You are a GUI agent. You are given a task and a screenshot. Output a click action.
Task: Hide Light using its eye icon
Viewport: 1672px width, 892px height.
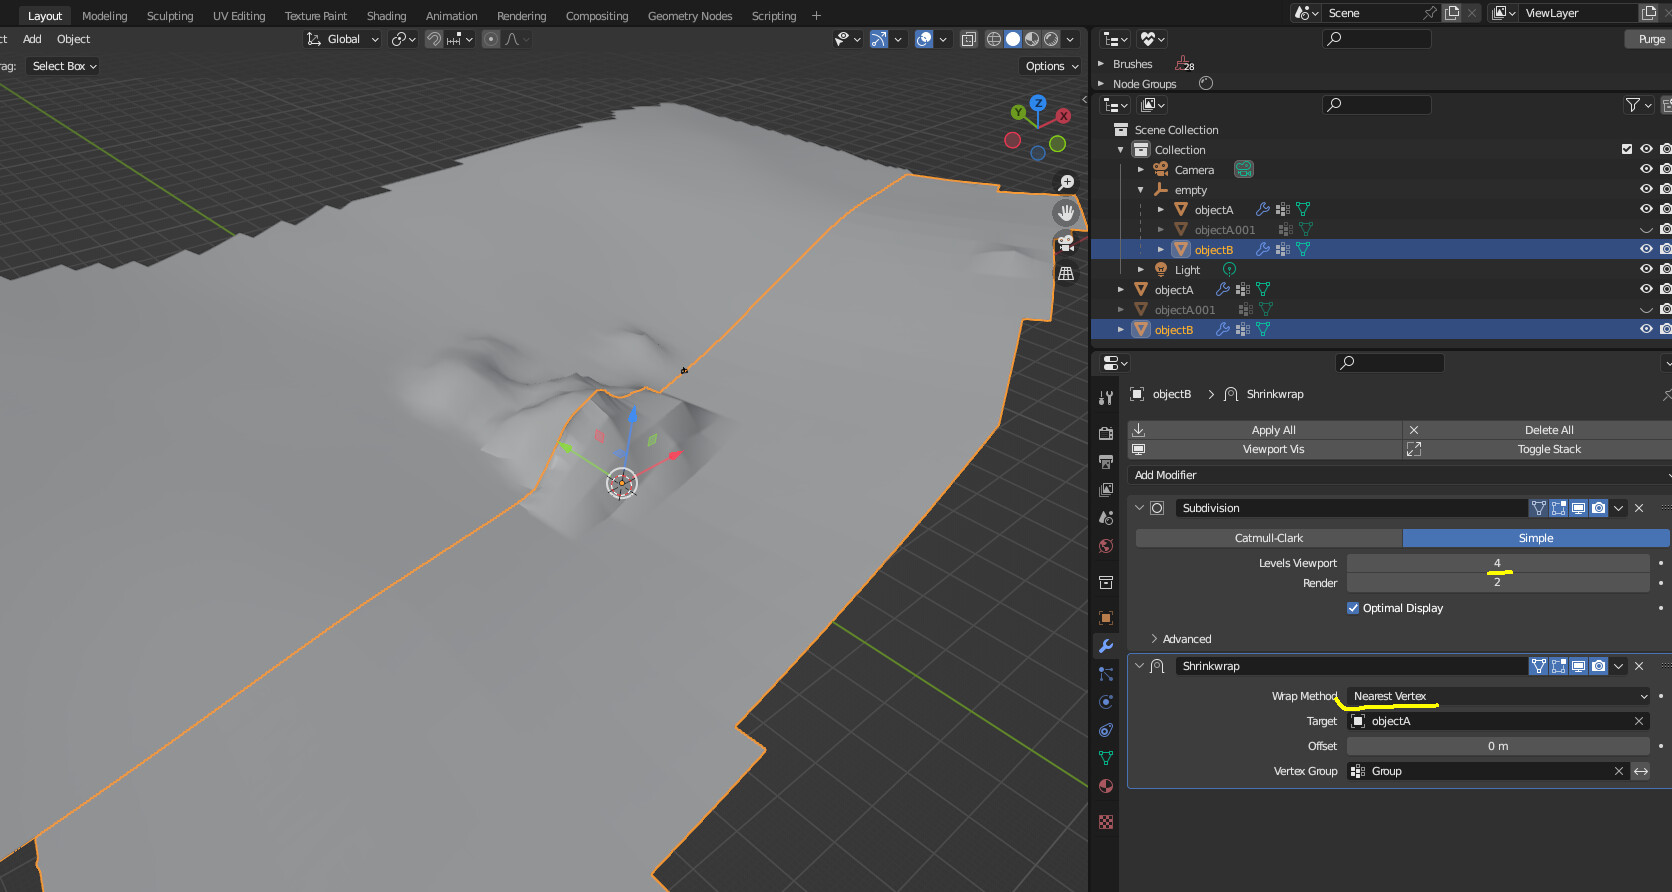(1646, 269)
